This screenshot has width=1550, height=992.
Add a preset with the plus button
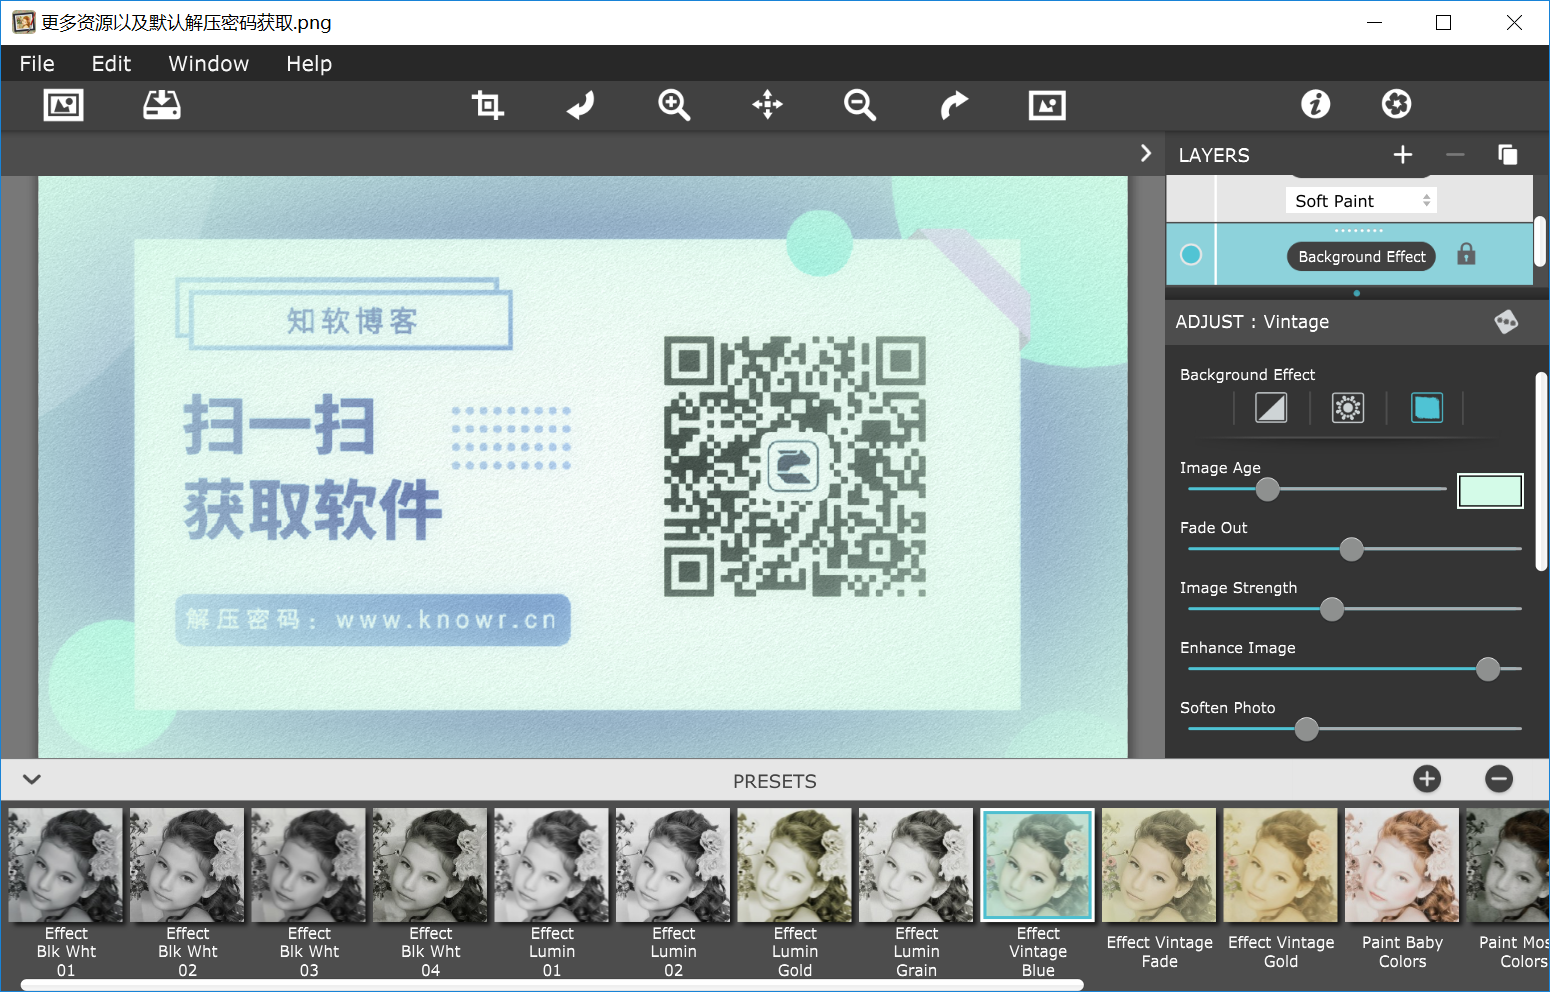[x=1427, y=779]
